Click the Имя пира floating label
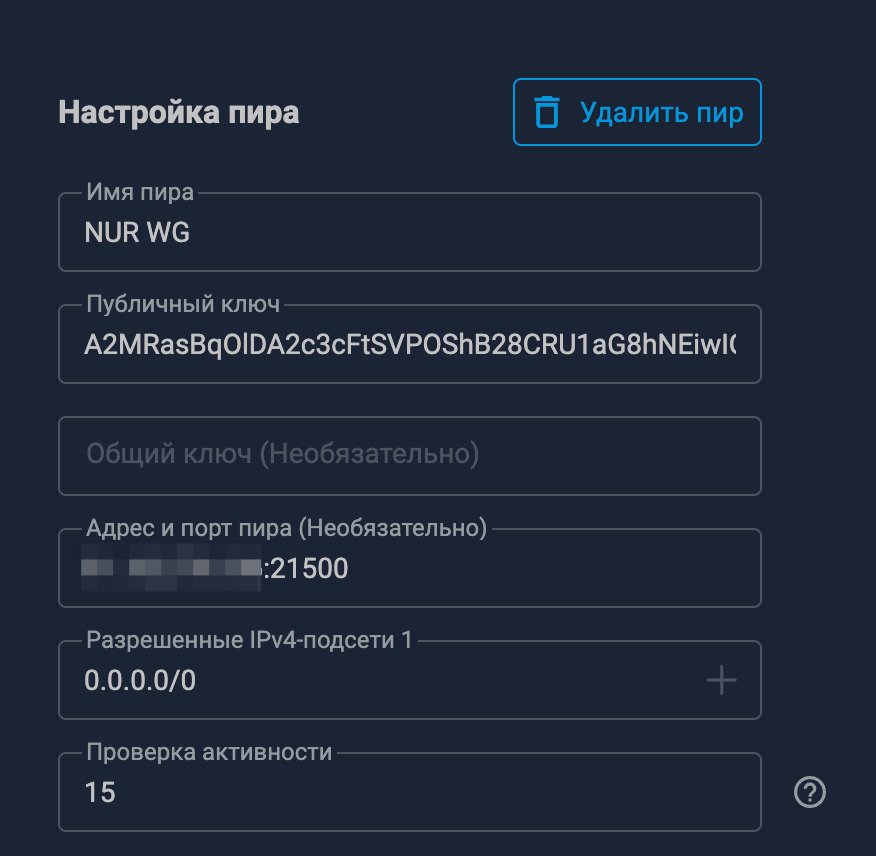Viewport: 876px width, 856px height. click(140, 192)
